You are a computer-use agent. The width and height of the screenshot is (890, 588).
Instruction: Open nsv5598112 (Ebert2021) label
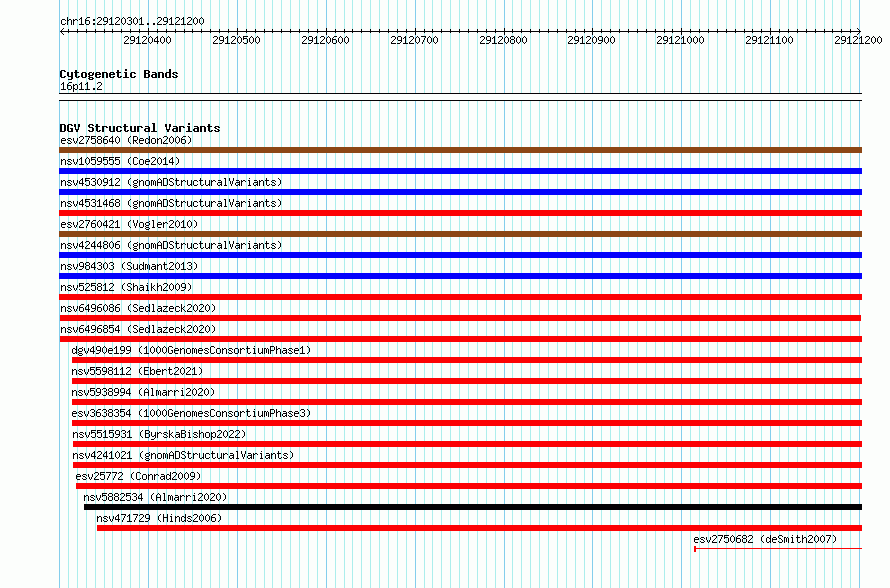click(x=137, y=371)
